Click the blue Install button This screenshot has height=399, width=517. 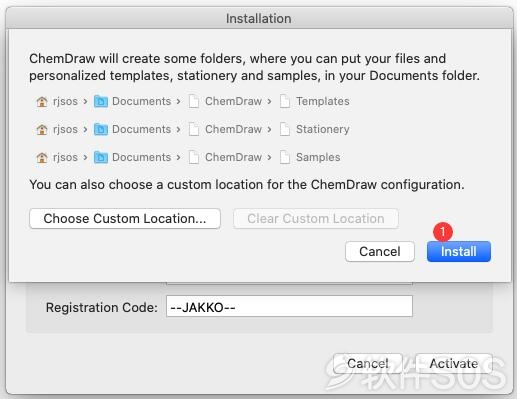click(459, 252)
